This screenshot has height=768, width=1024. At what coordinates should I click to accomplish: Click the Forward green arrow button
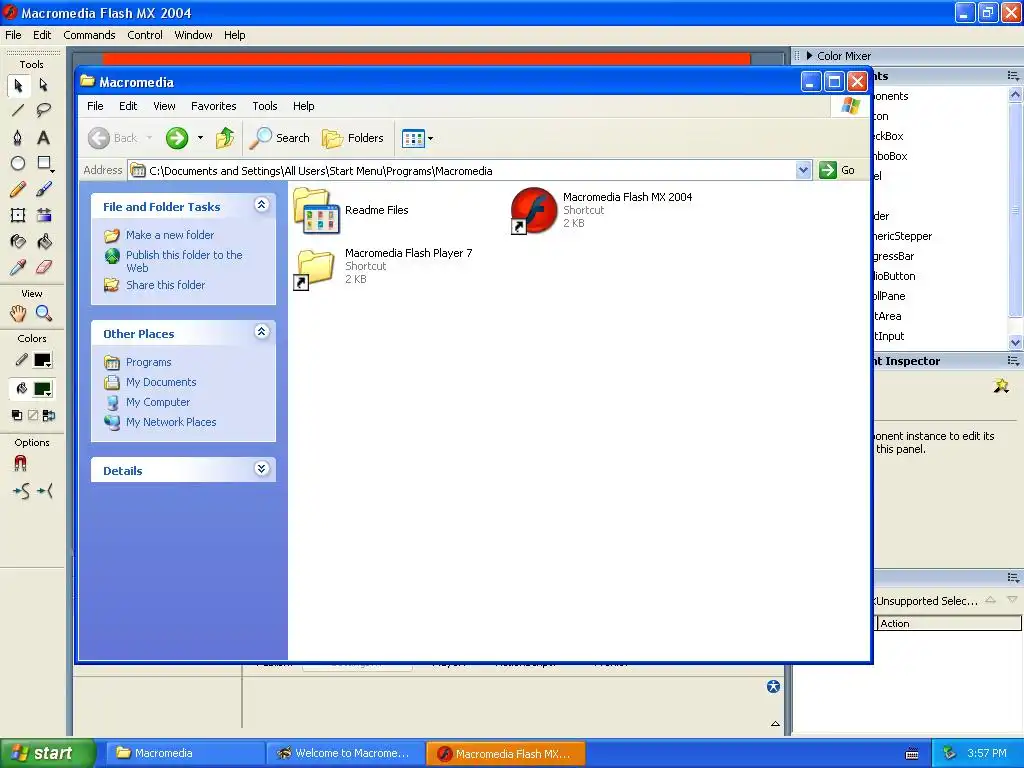176,138
